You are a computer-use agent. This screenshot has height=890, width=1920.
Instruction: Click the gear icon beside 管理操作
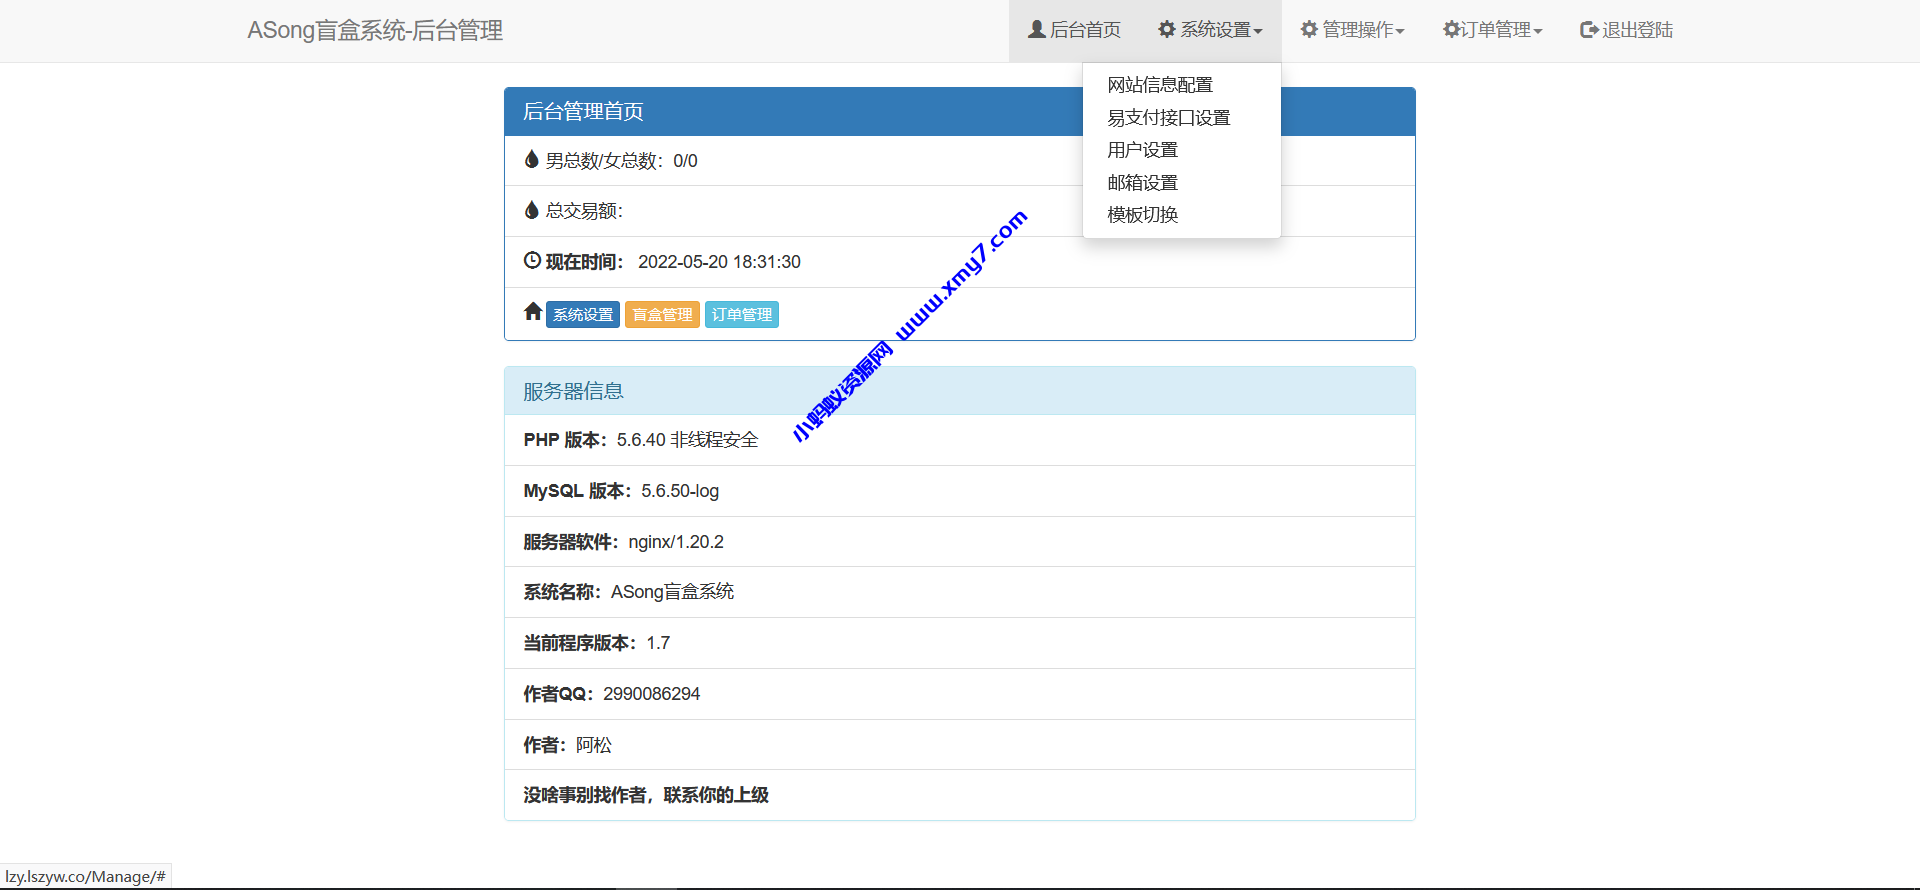(1309, 30)
